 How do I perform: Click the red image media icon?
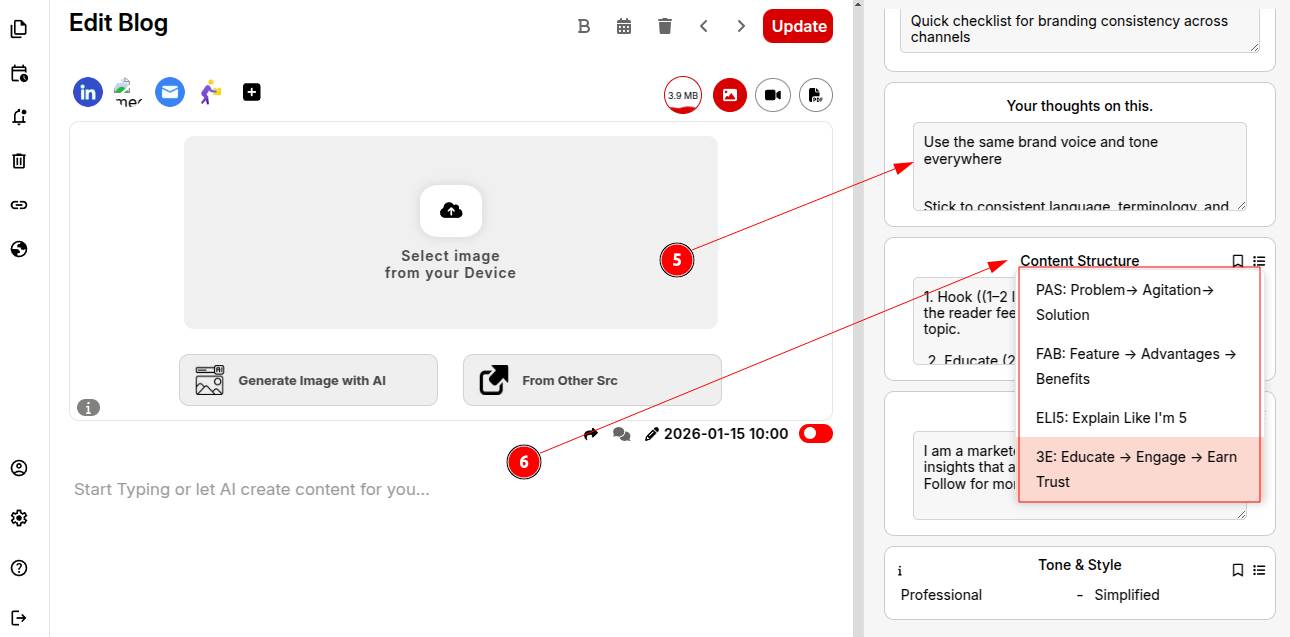click(x=730, y=95)
